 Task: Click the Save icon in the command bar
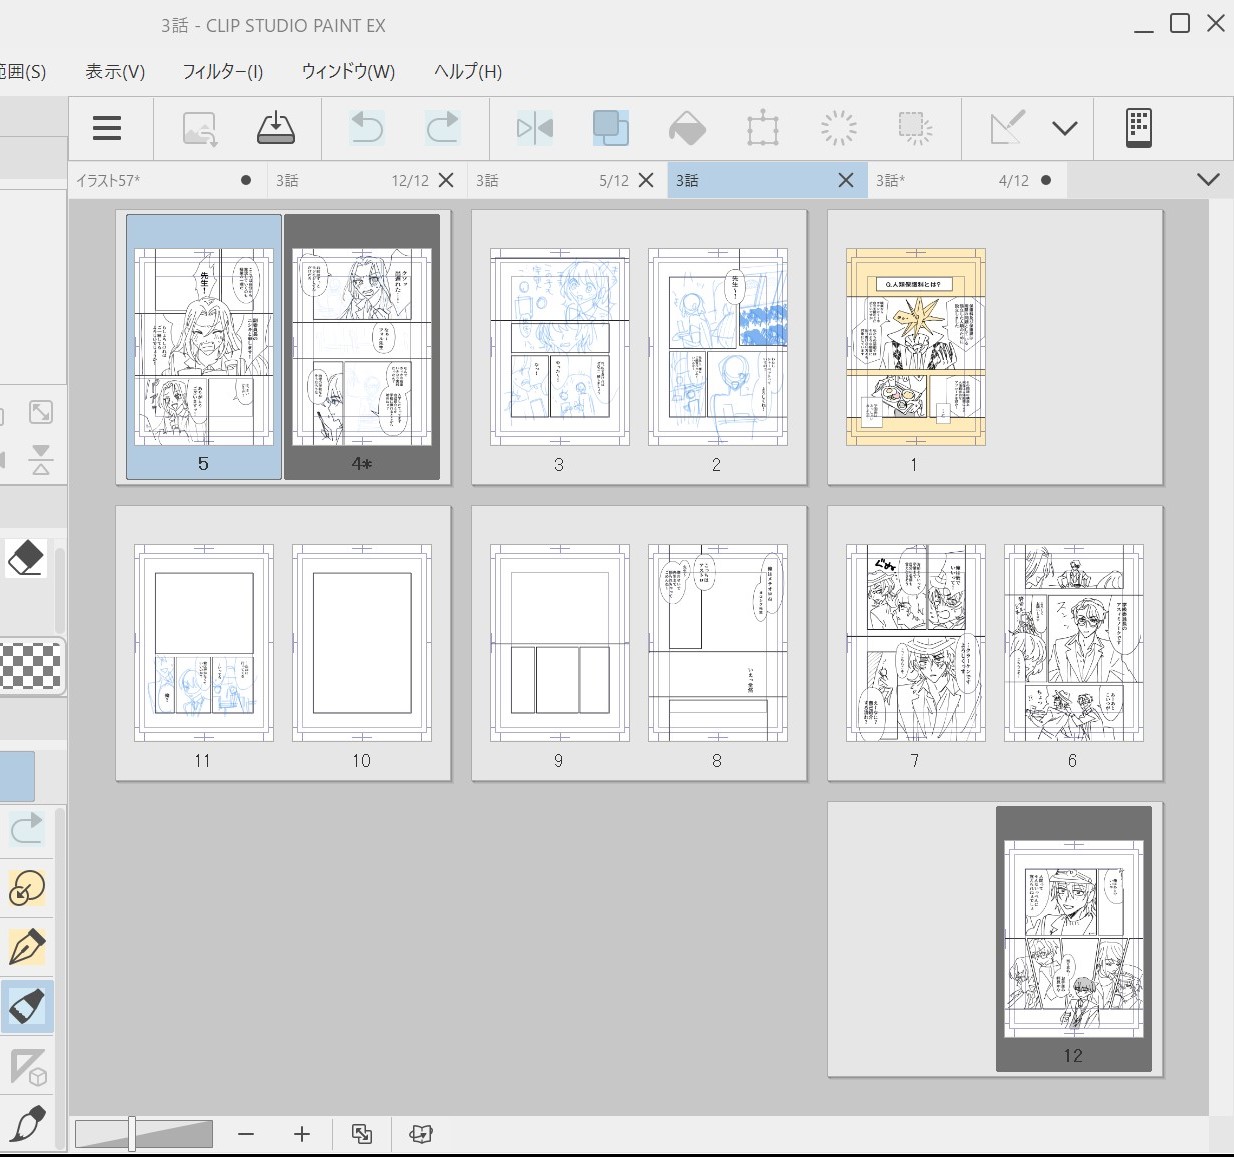click(276, 128)
